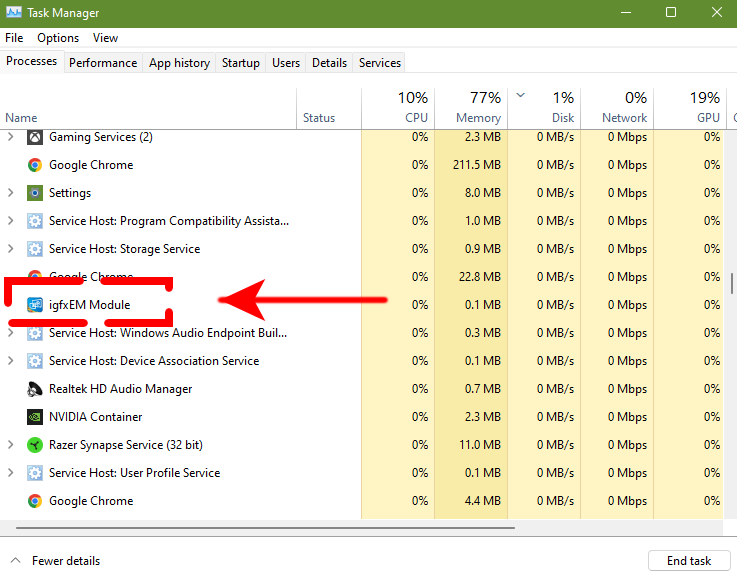Viewport: 737px width, 581px height.
Task: Click the vertical scrollbar thumb
Action: coord(731,283)
